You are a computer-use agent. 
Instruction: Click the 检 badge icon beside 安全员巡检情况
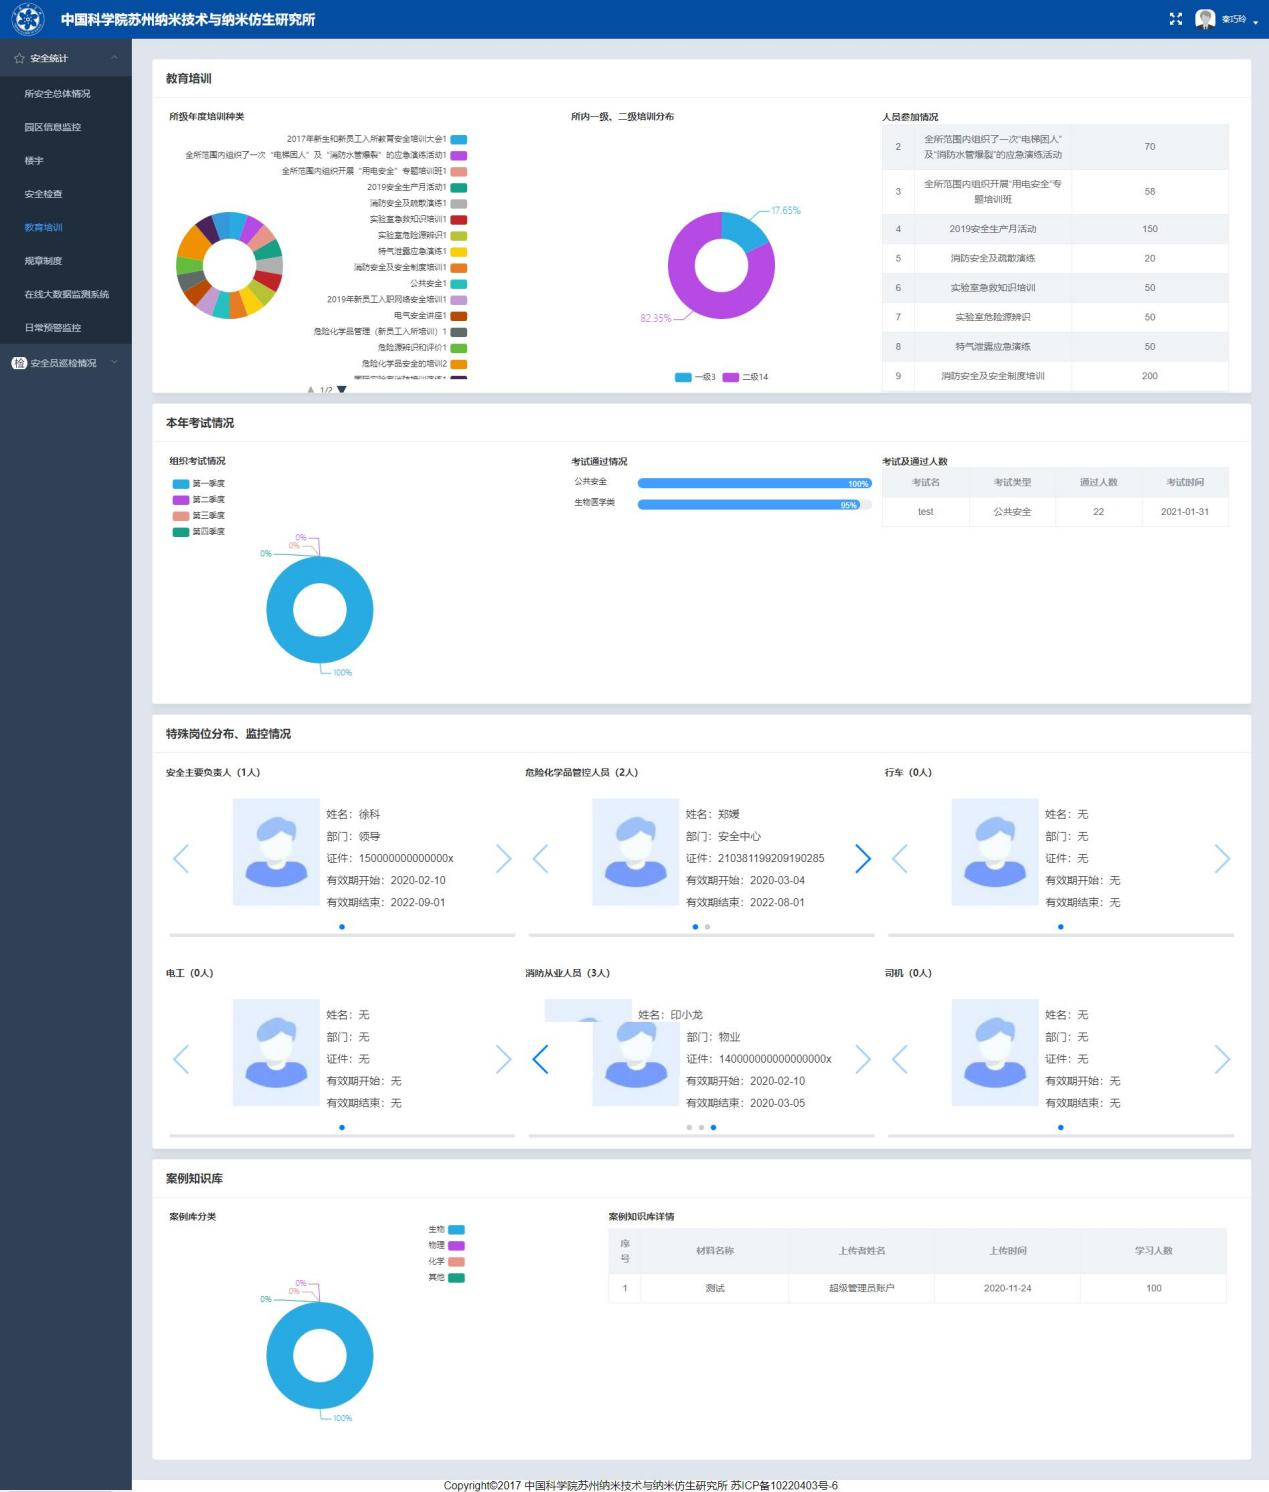pyautogui.click(x=19, y=363)
